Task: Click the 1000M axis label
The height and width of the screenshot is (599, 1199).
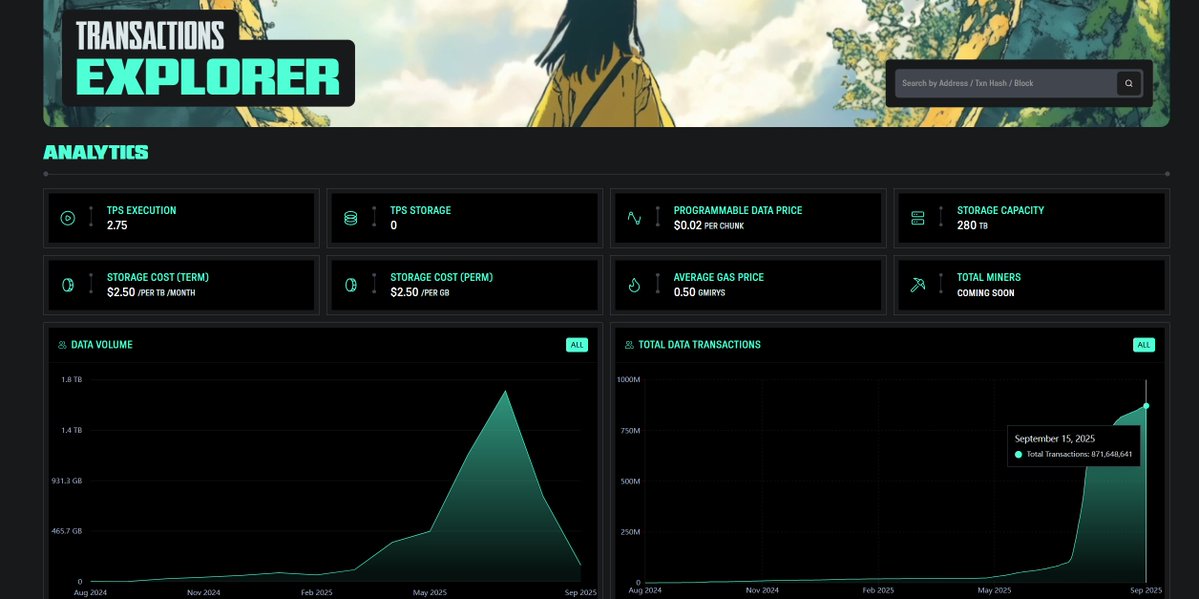Action: [628, 379]
